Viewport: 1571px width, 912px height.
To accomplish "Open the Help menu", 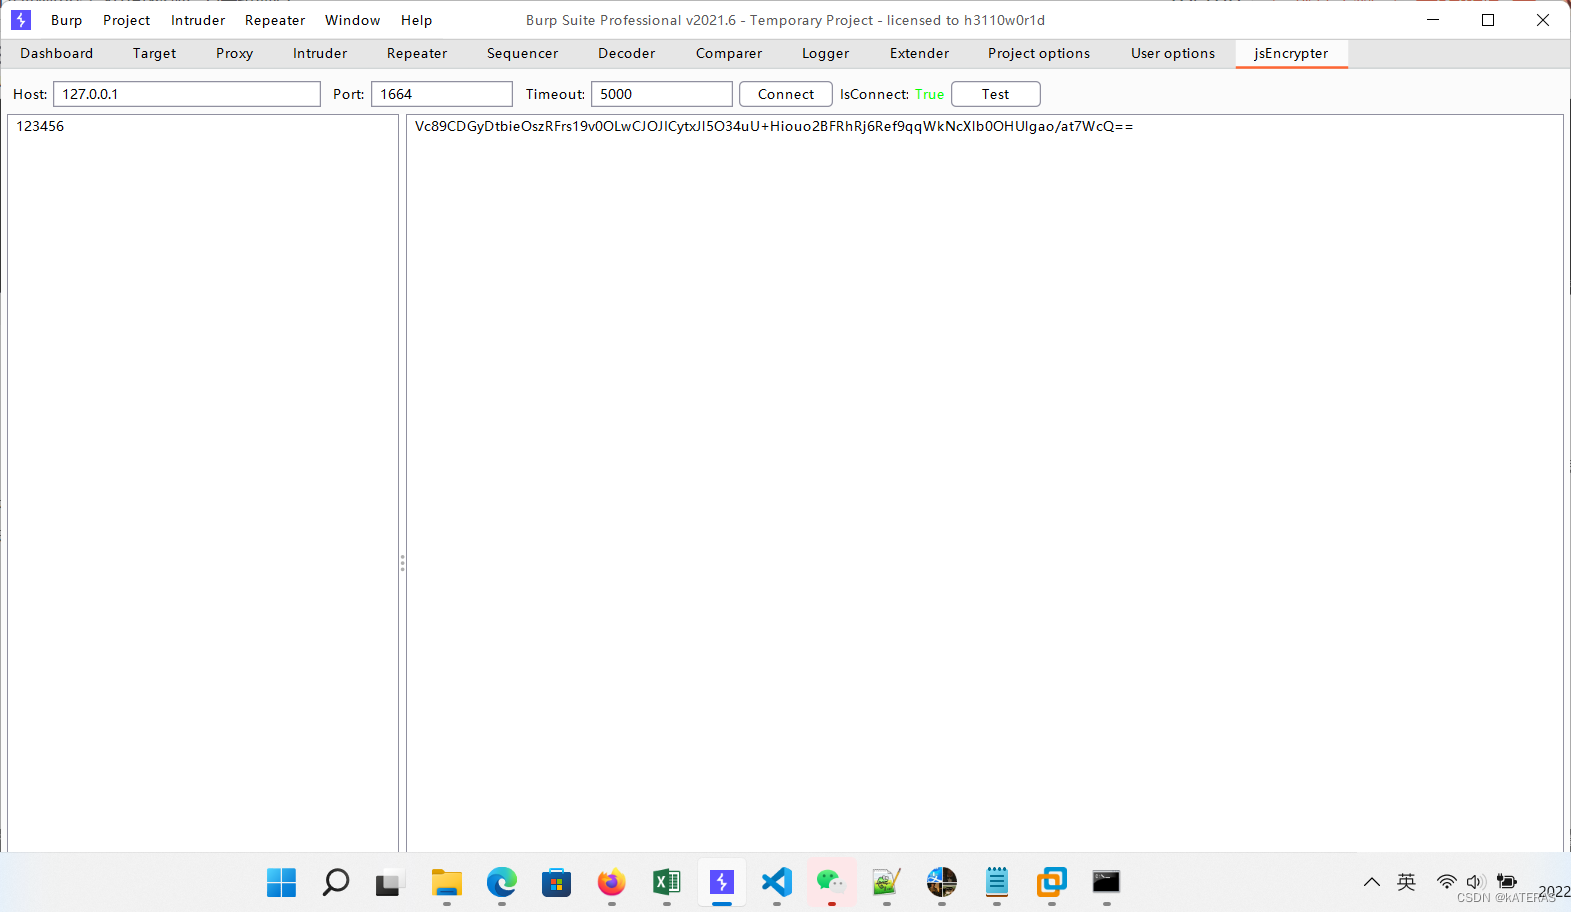I will [x=417, y=20].
